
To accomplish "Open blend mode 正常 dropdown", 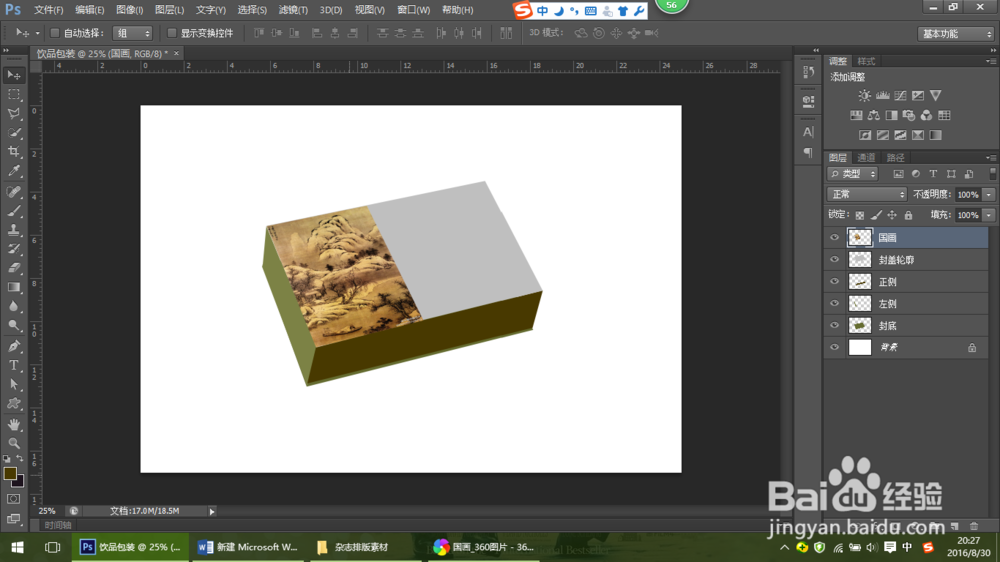I will (x=866, y=195).
